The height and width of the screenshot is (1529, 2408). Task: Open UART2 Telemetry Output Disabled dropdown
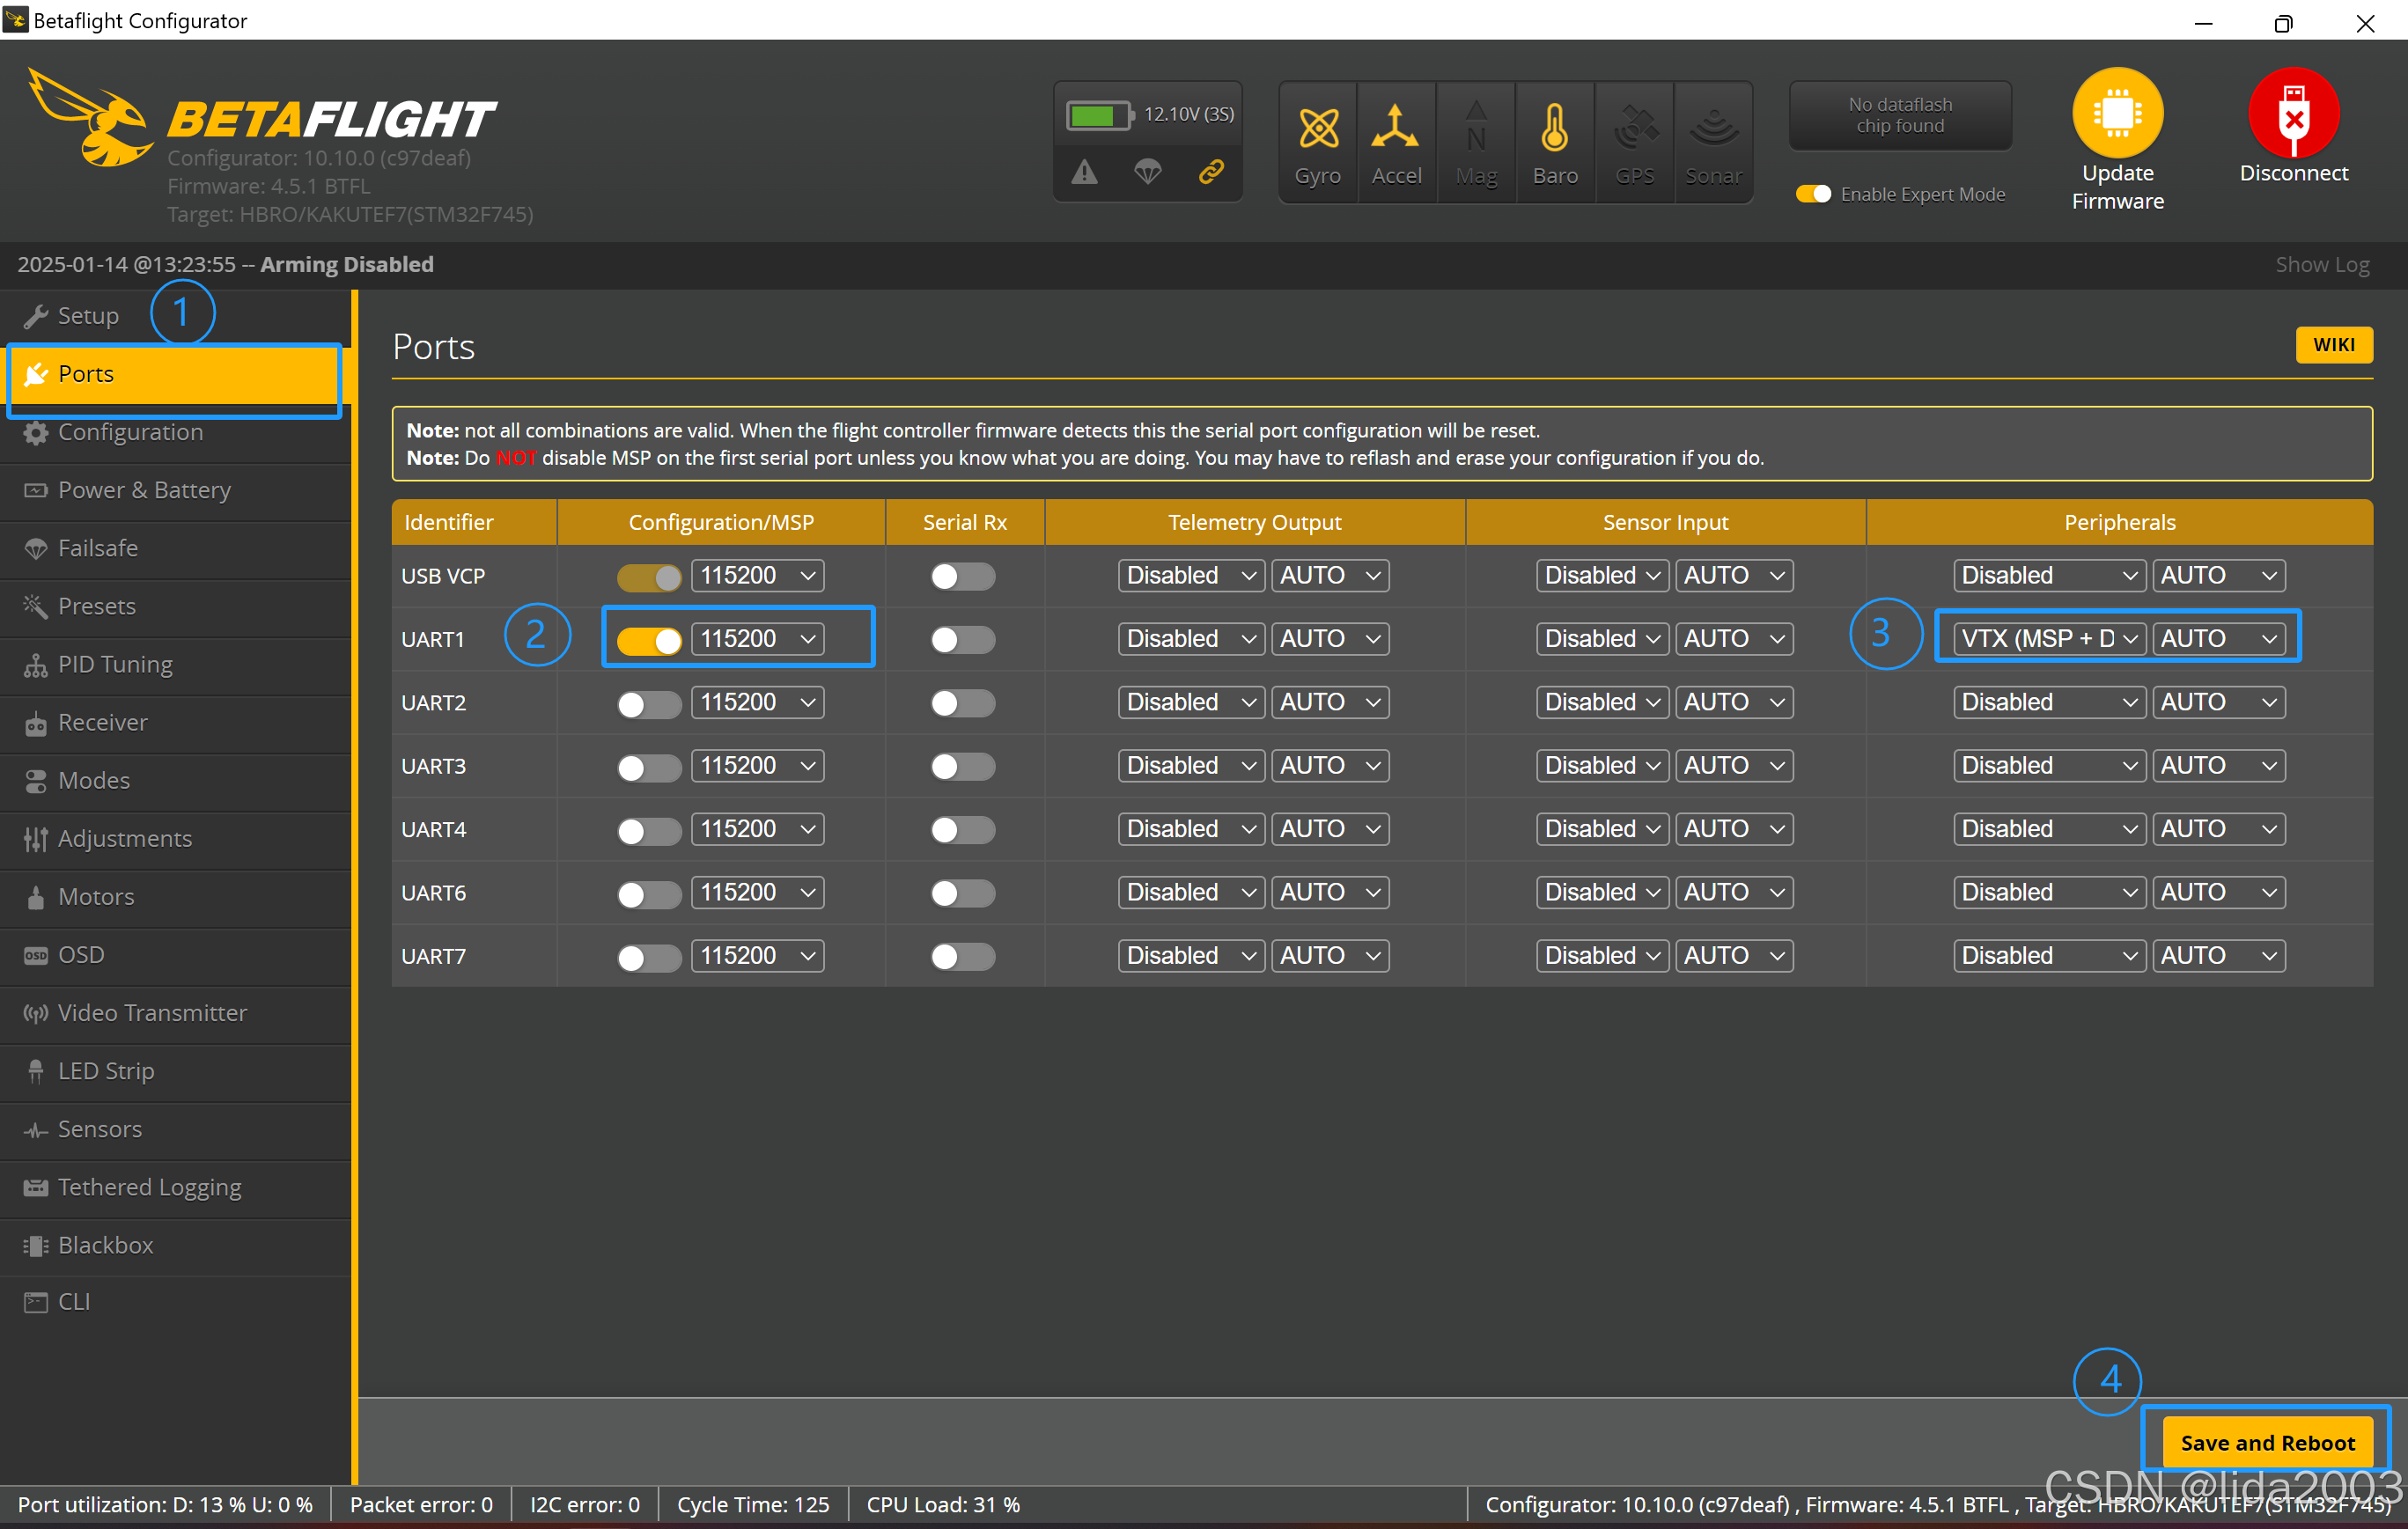pyautogui.click(x=1191, y=703)
